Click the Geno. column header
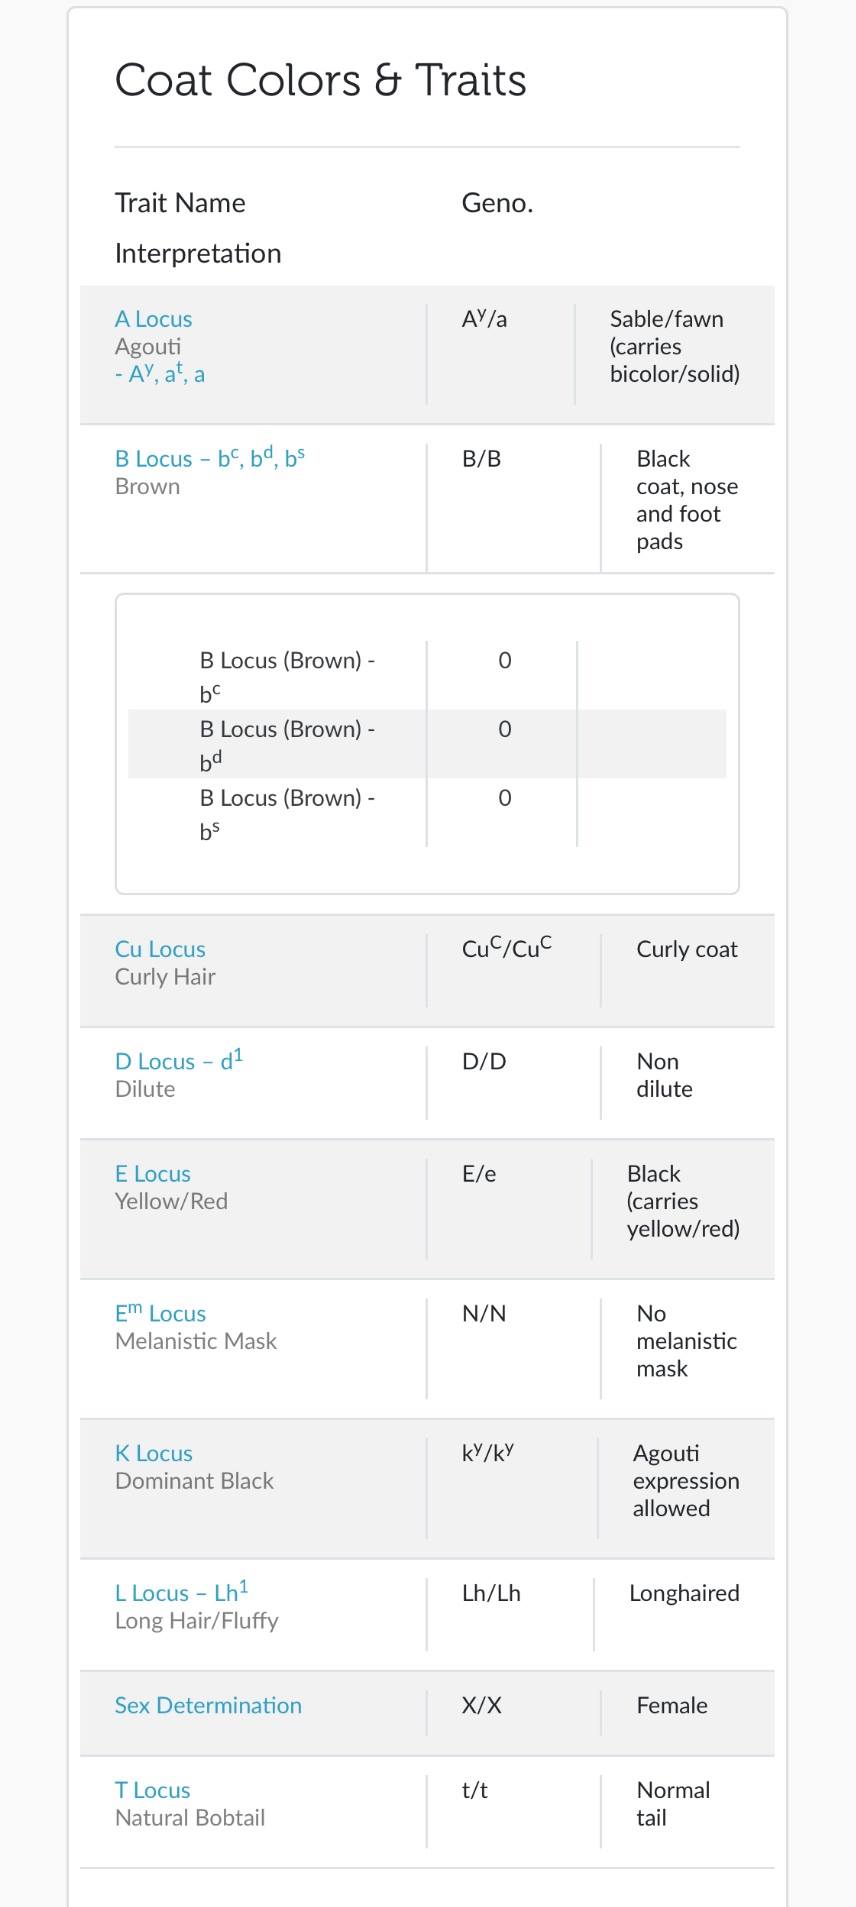 497,203
